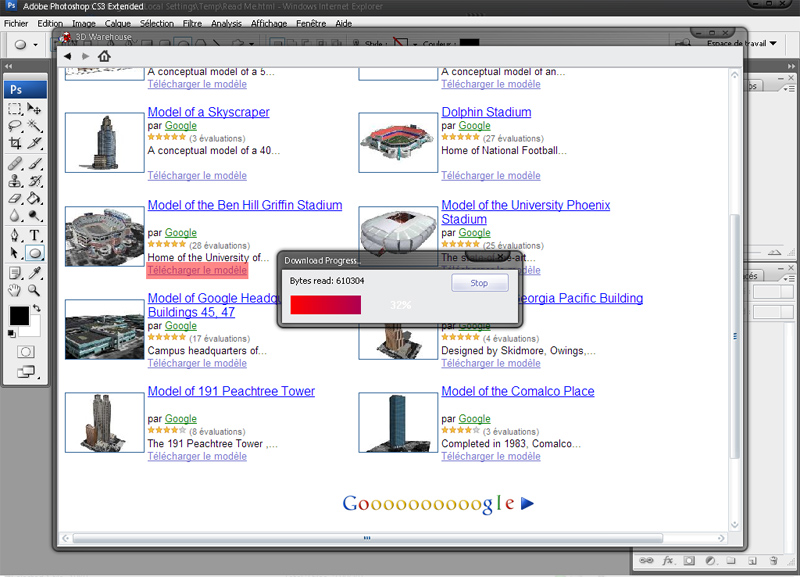
Task: Click the link layers icon
Action: [646, 560]
